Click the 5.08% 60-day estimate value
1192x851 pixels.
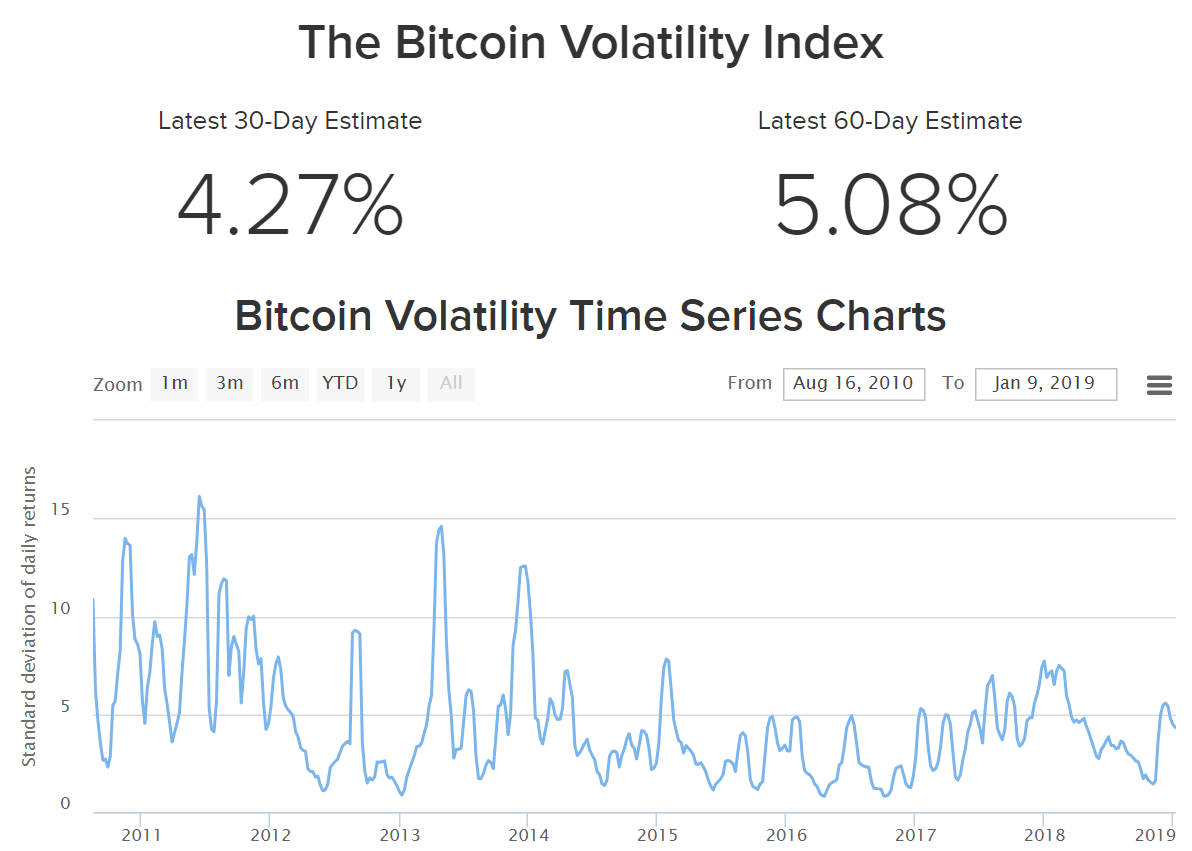(x=890, y=205)
